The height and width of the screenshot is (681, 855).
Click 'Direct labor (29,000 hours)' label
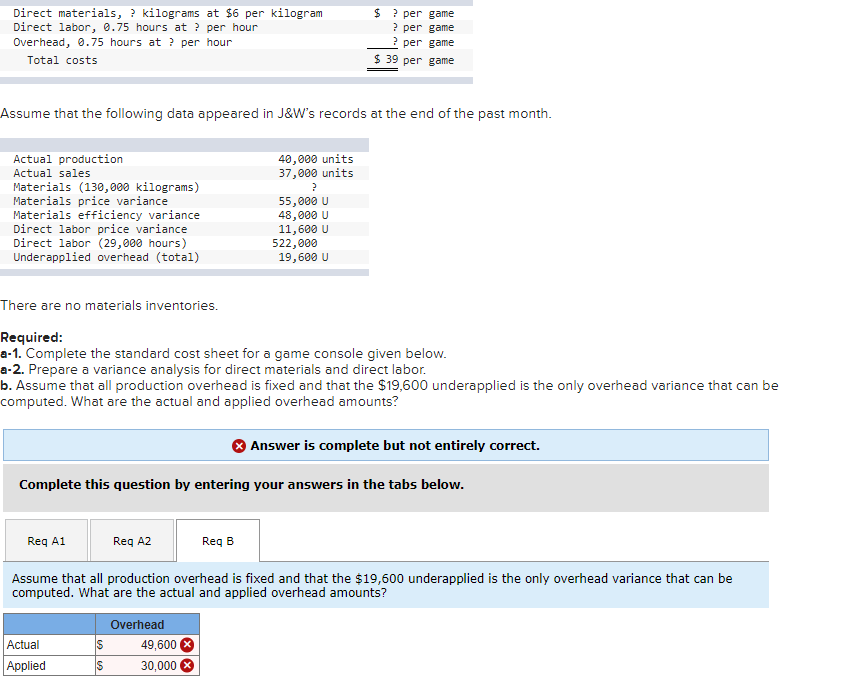(x=100, y=243)
